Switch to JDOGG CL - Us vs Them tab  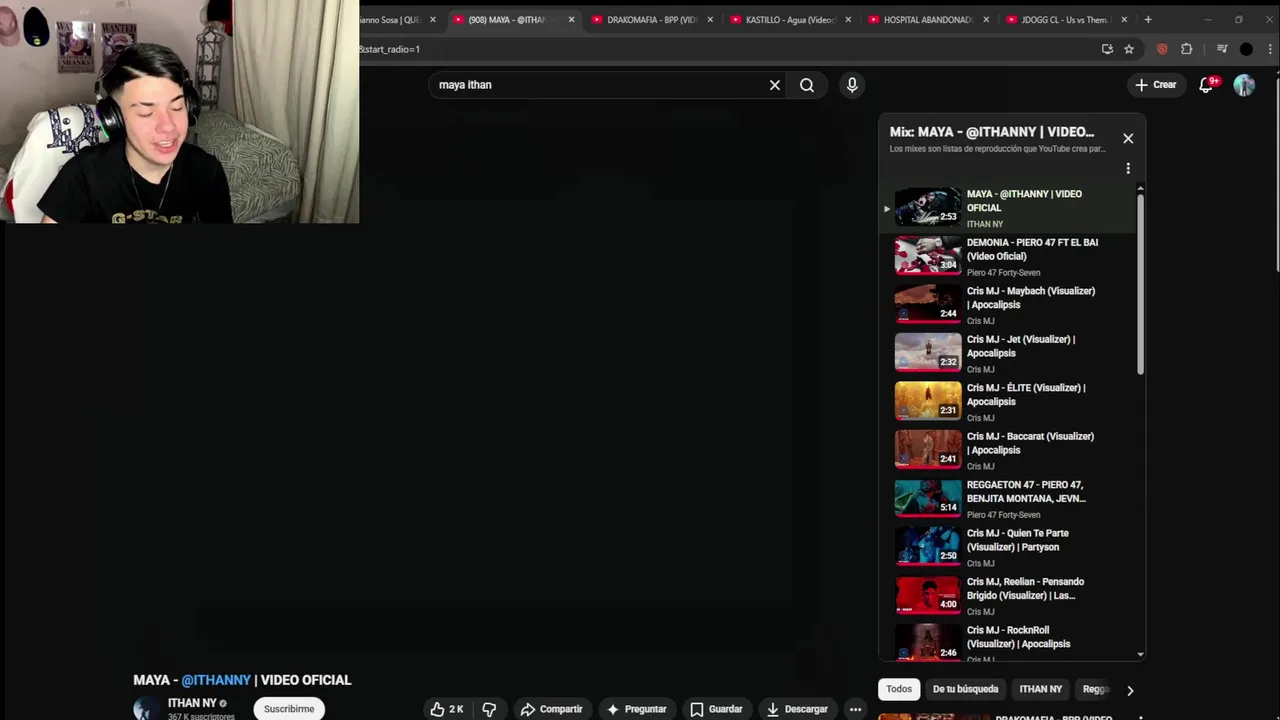[1067, 19]
